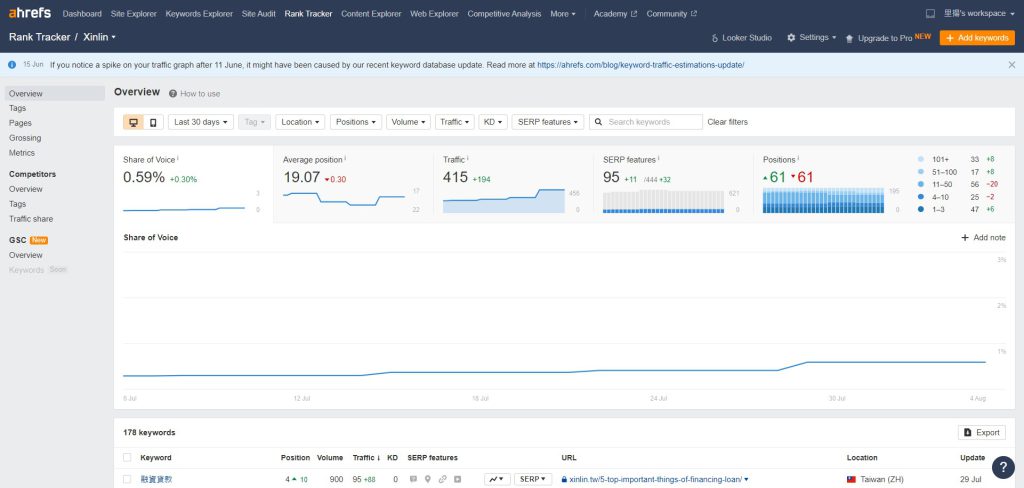
Task: Select the Traffic metric card
Action: click(513, 184)
